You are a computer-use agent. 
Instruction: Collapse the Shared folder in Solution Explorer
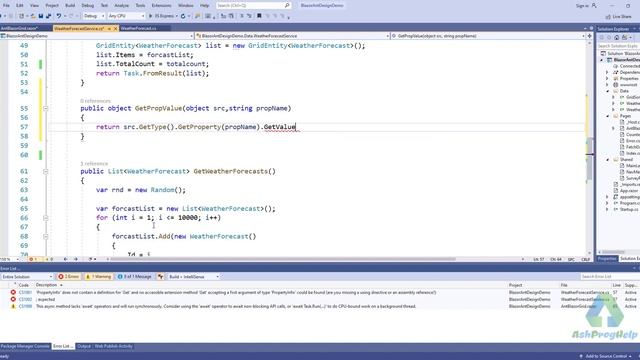(608, 160)
